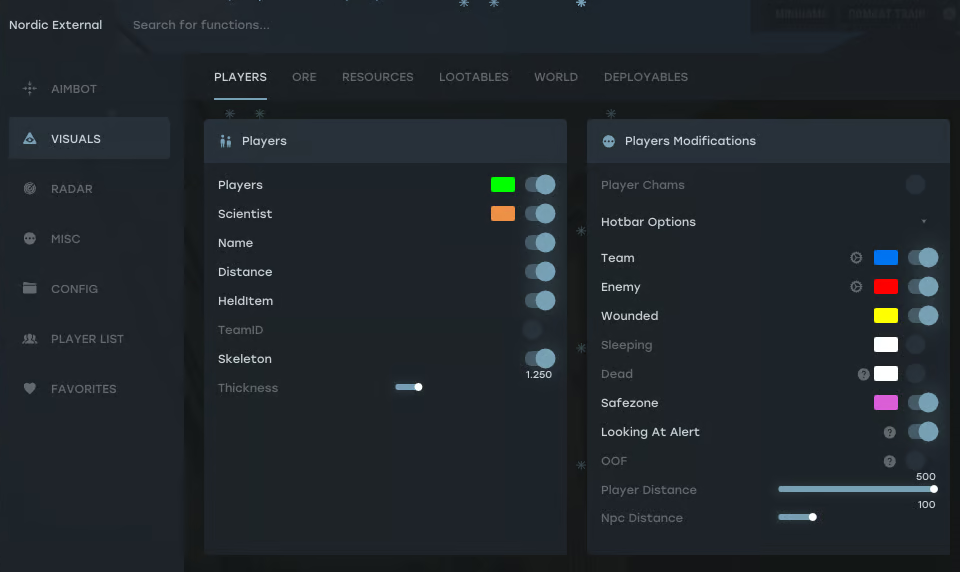Open the Player List section
This screenshot has height=572, width=960.
[89, 339]
